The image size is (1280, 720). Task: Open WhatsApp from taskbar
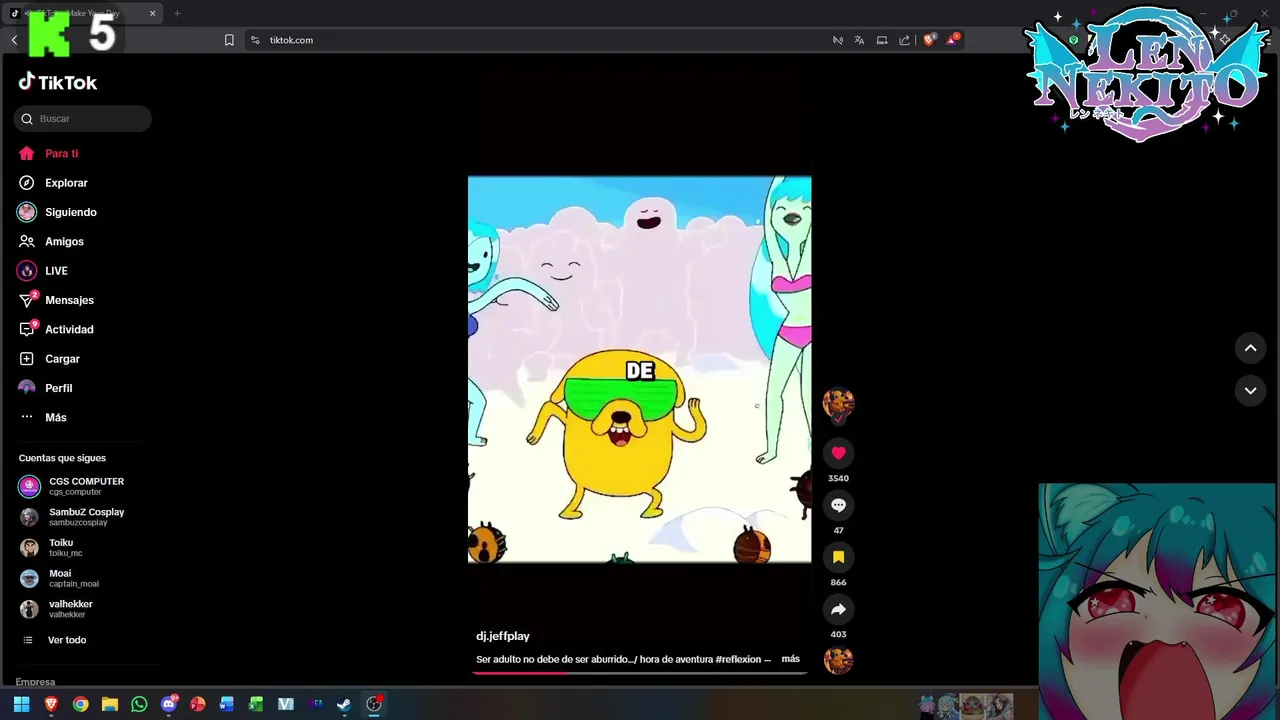pos(139,704)
